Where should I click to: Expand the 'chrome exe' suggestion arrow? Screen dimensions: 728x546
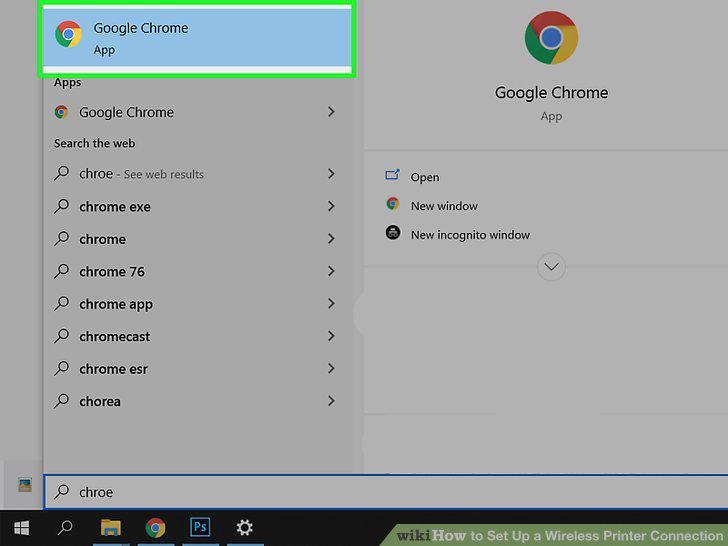tap(331, 206)
